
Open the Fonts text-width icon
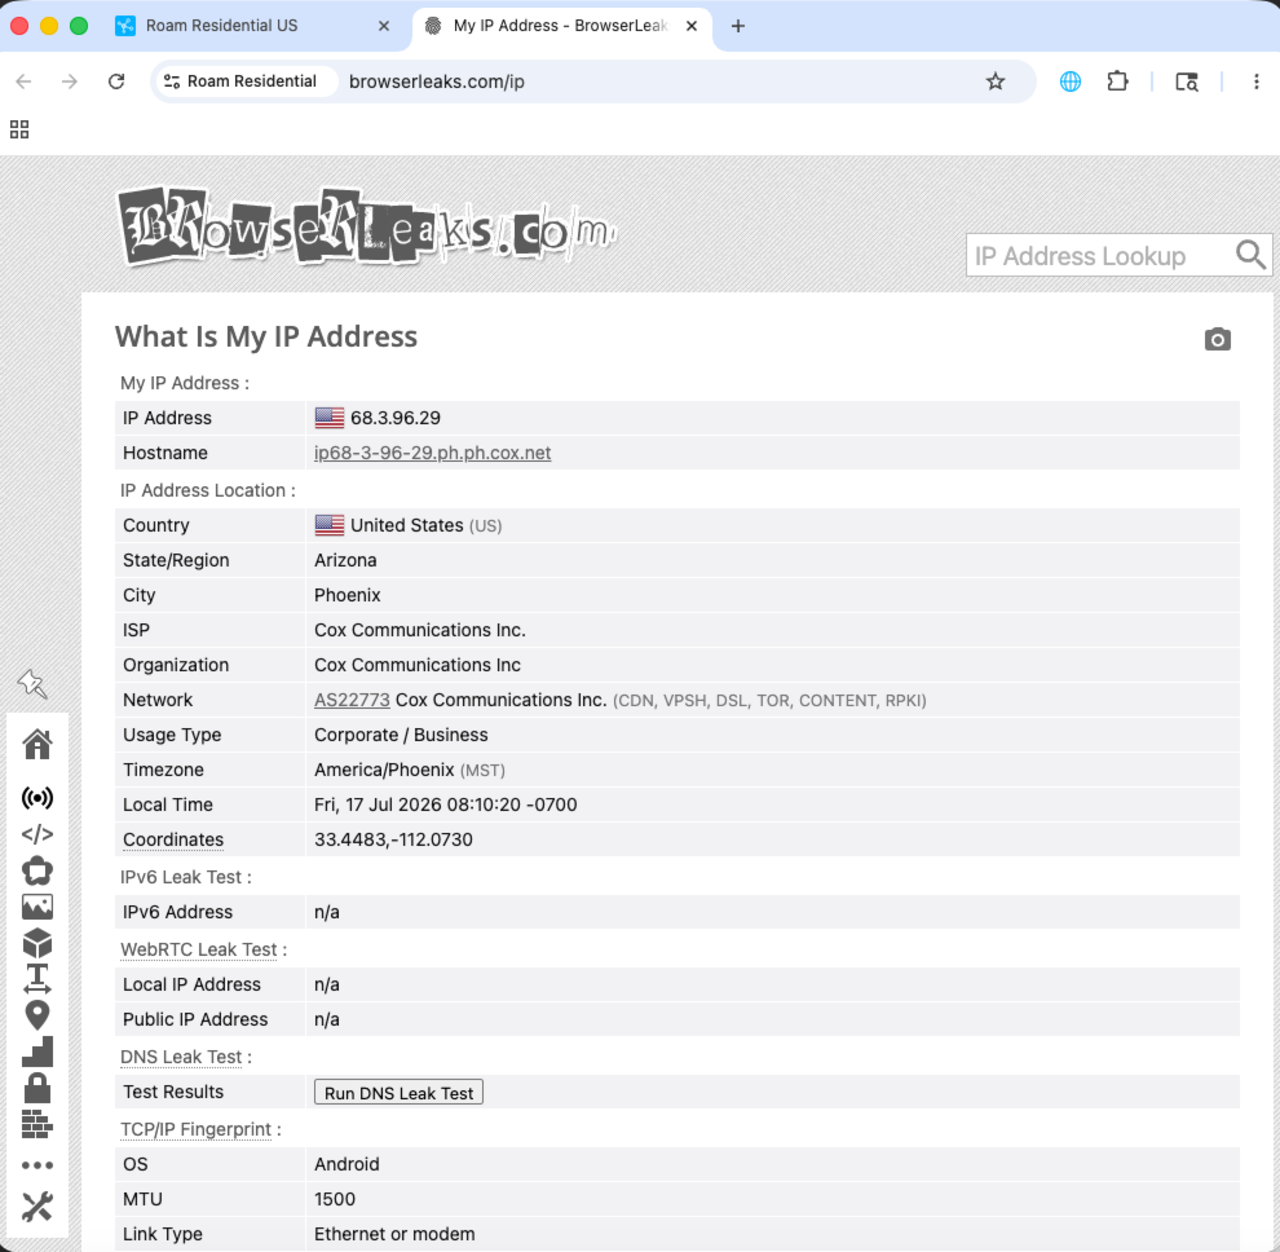[x=37, y=978]
